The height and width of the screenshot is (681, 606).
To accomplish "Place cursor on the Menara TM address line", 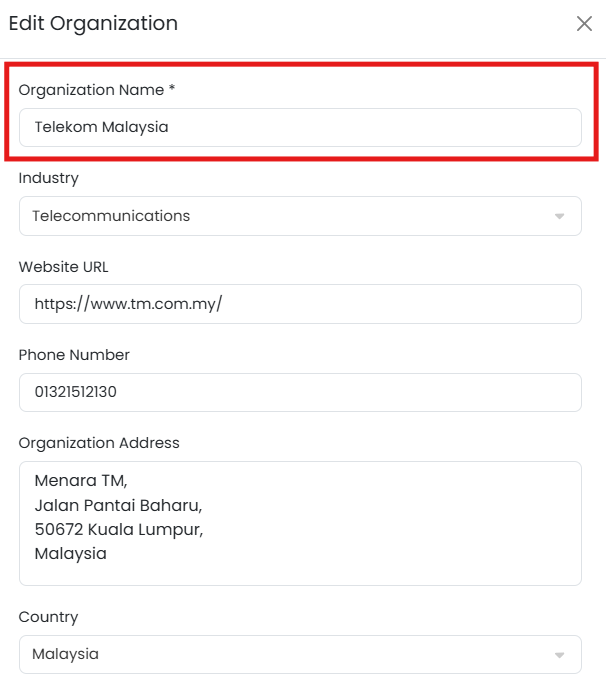I will pos(81,481).
